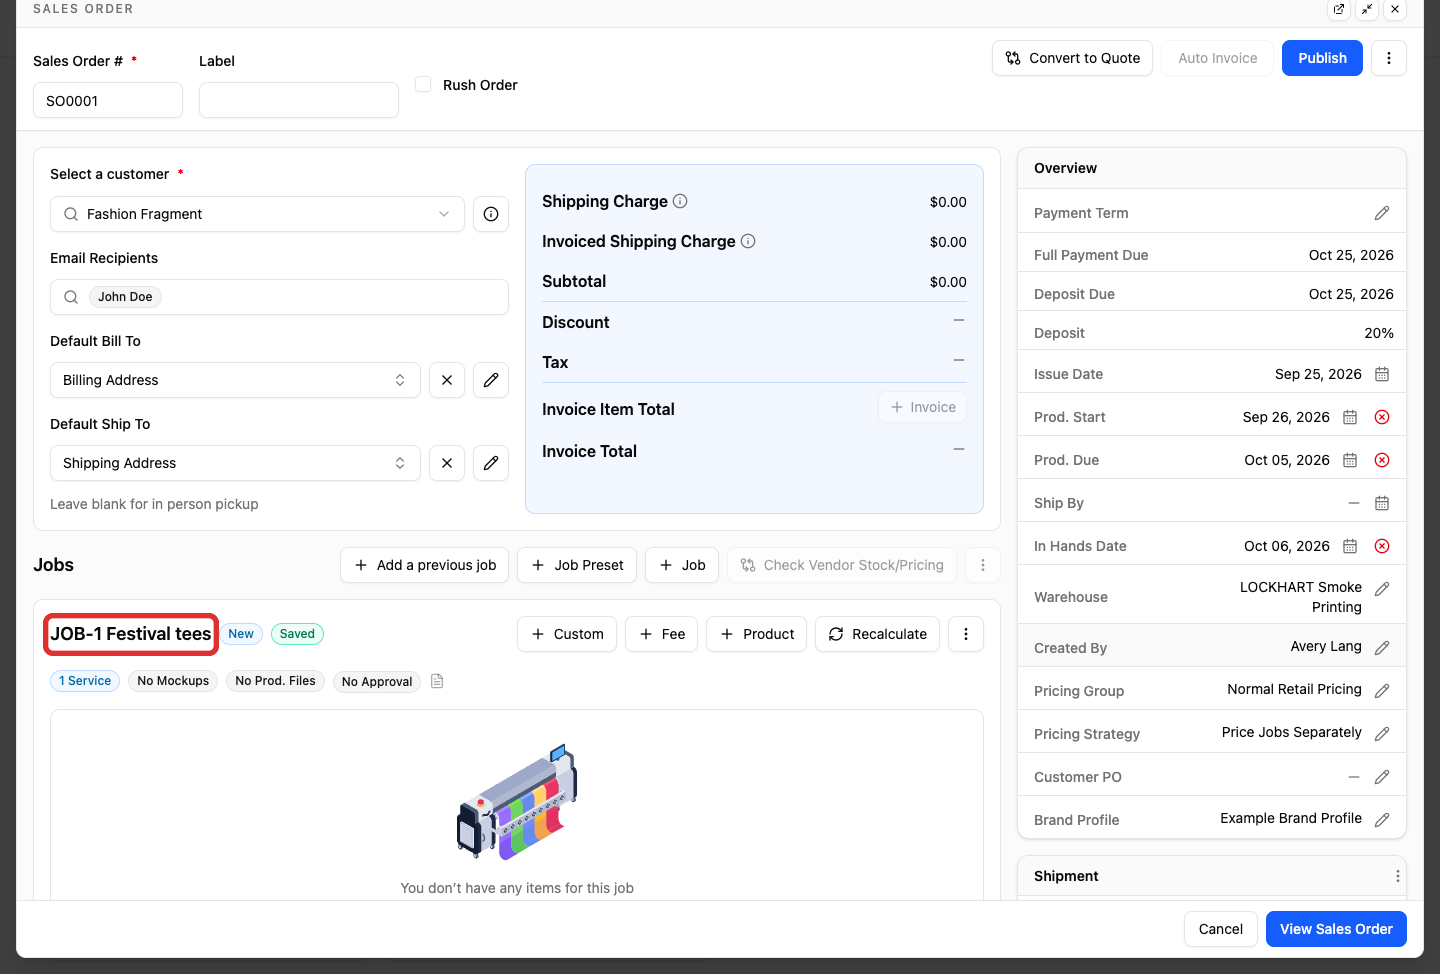
Task: Edit the Customer PO field
Action: pyautogui.click(x=1382, y=777)
